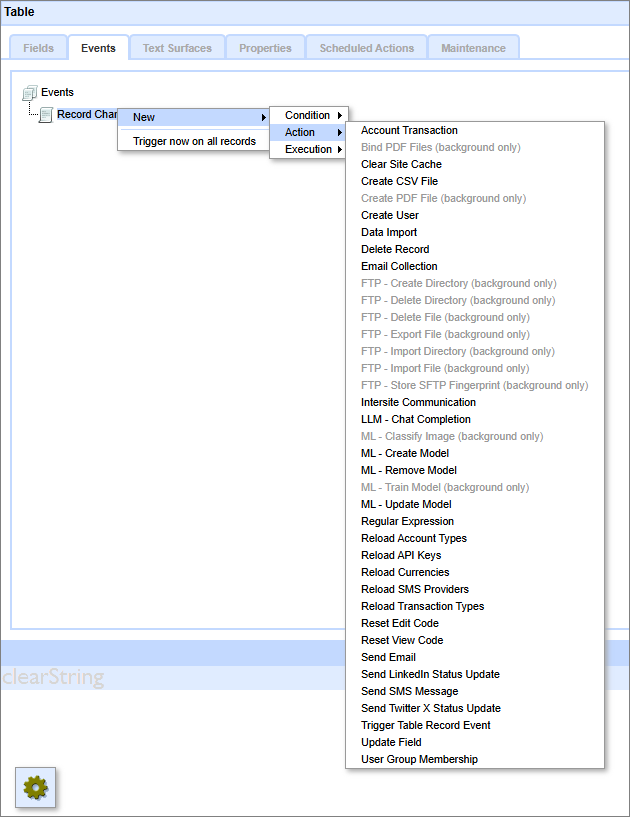This screenshot has height=817, width=630.
Task: Click the gear settings icon
Action: [36, 787]
